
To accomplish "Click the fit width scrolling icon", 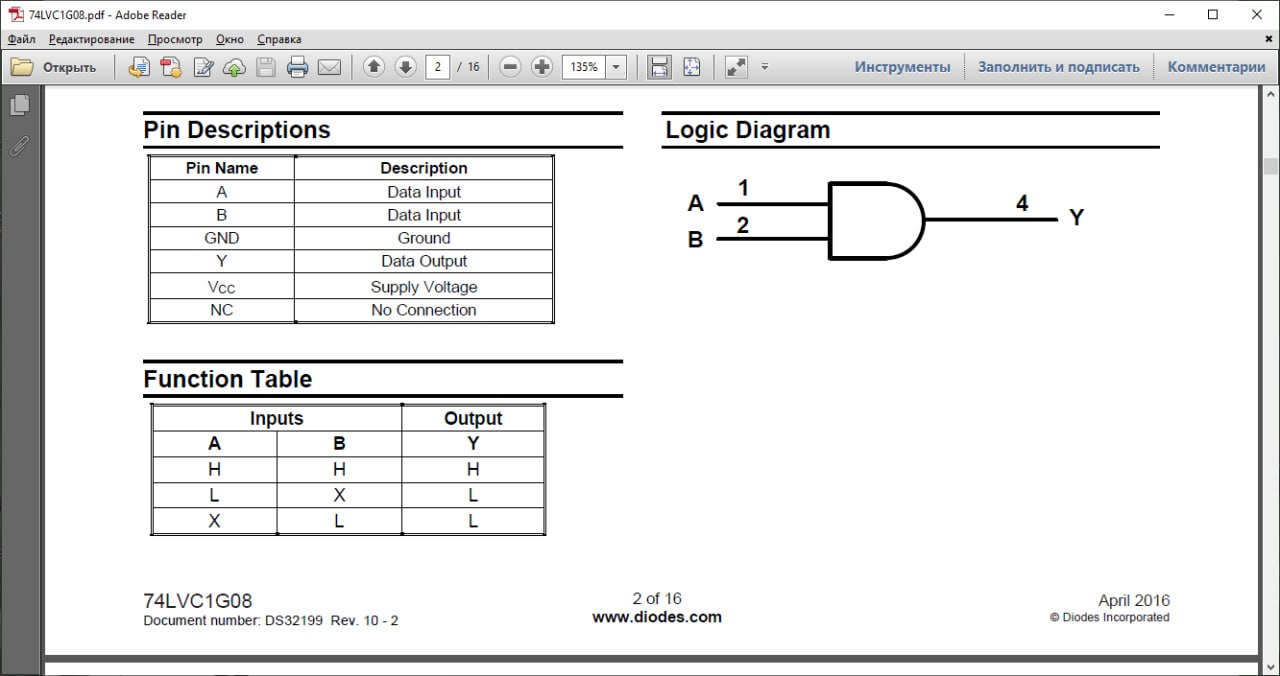I will tap(659, 67).
